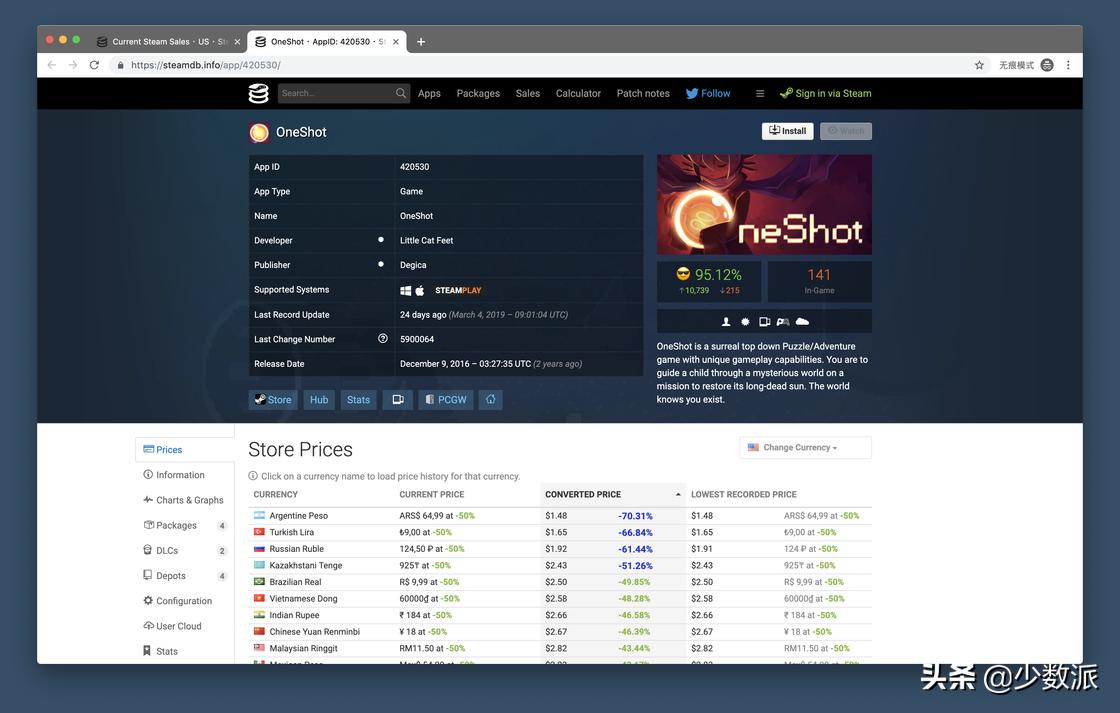Click the trading cards icon in categories row
Screen dimensions: 1120x713
764,321
